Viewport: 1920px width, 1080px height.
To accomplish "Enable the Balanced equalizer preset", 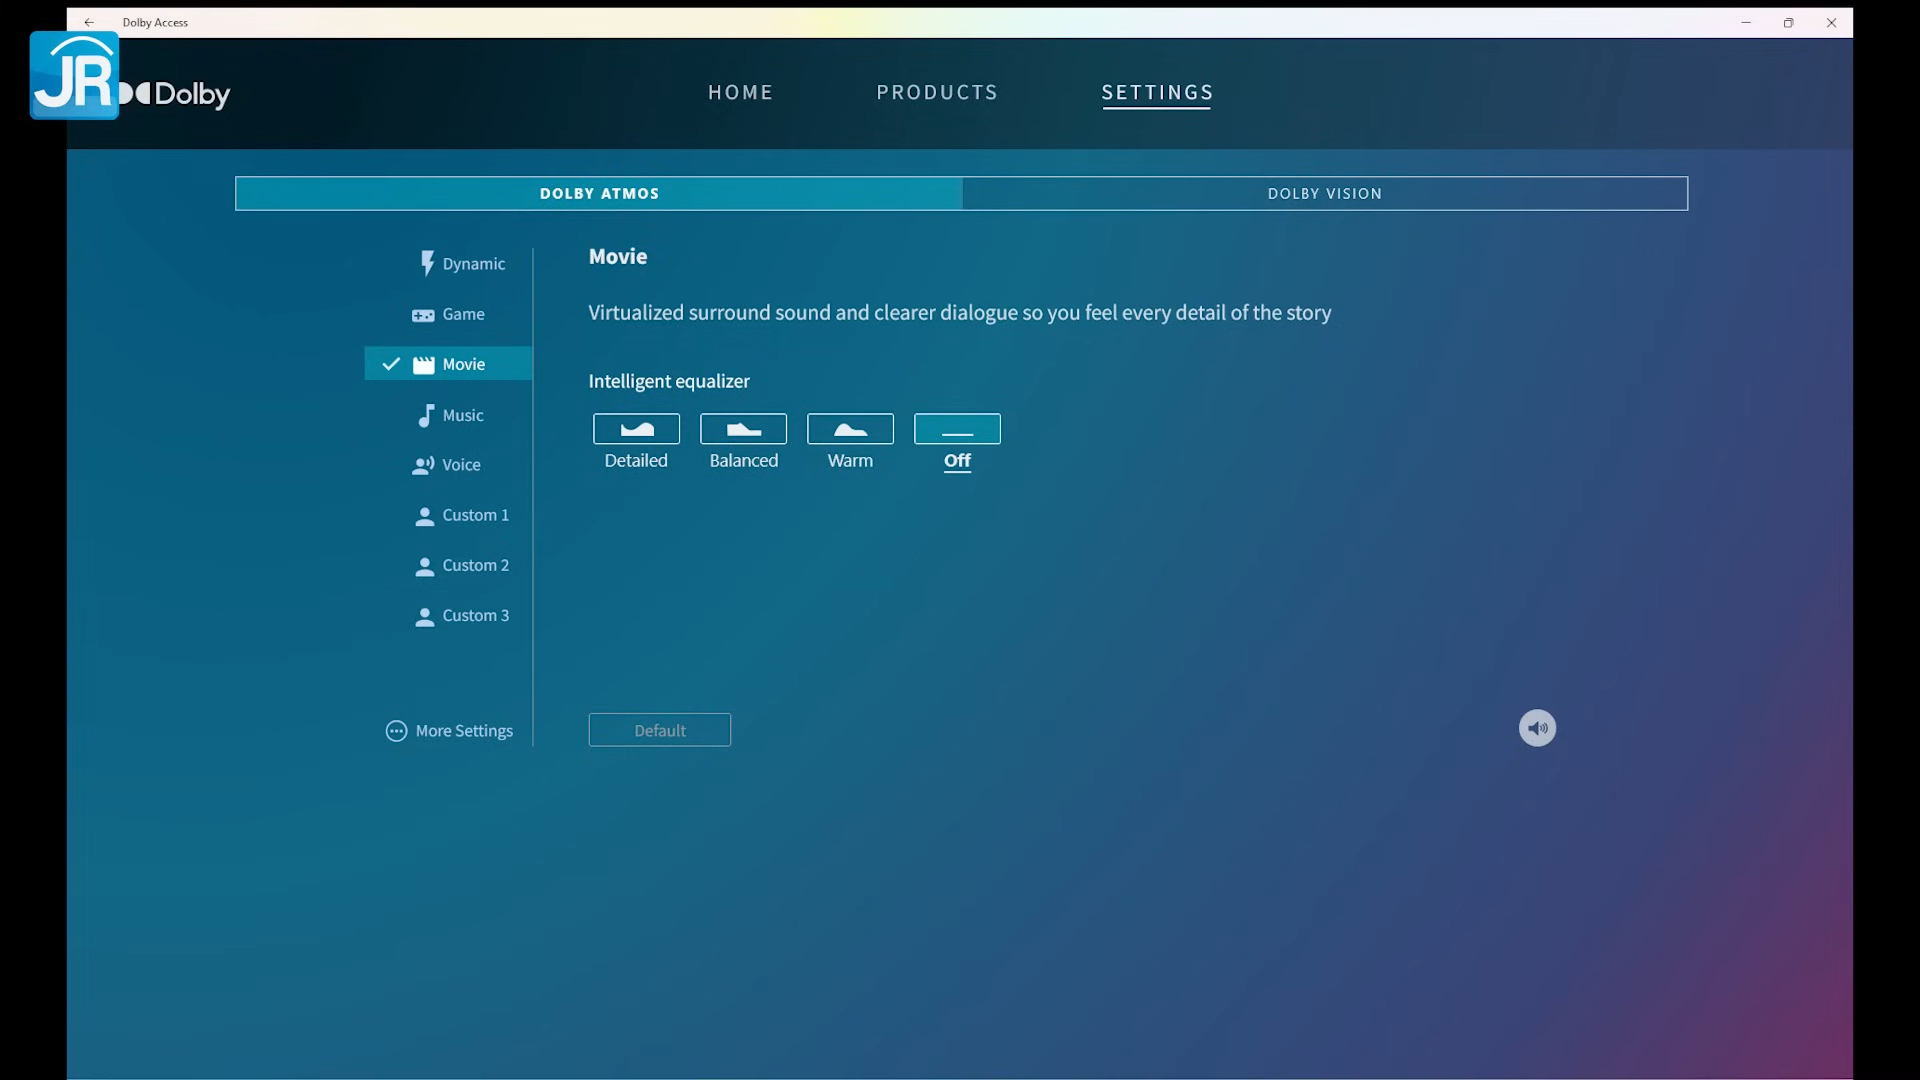I will click(x=743, y=429).
